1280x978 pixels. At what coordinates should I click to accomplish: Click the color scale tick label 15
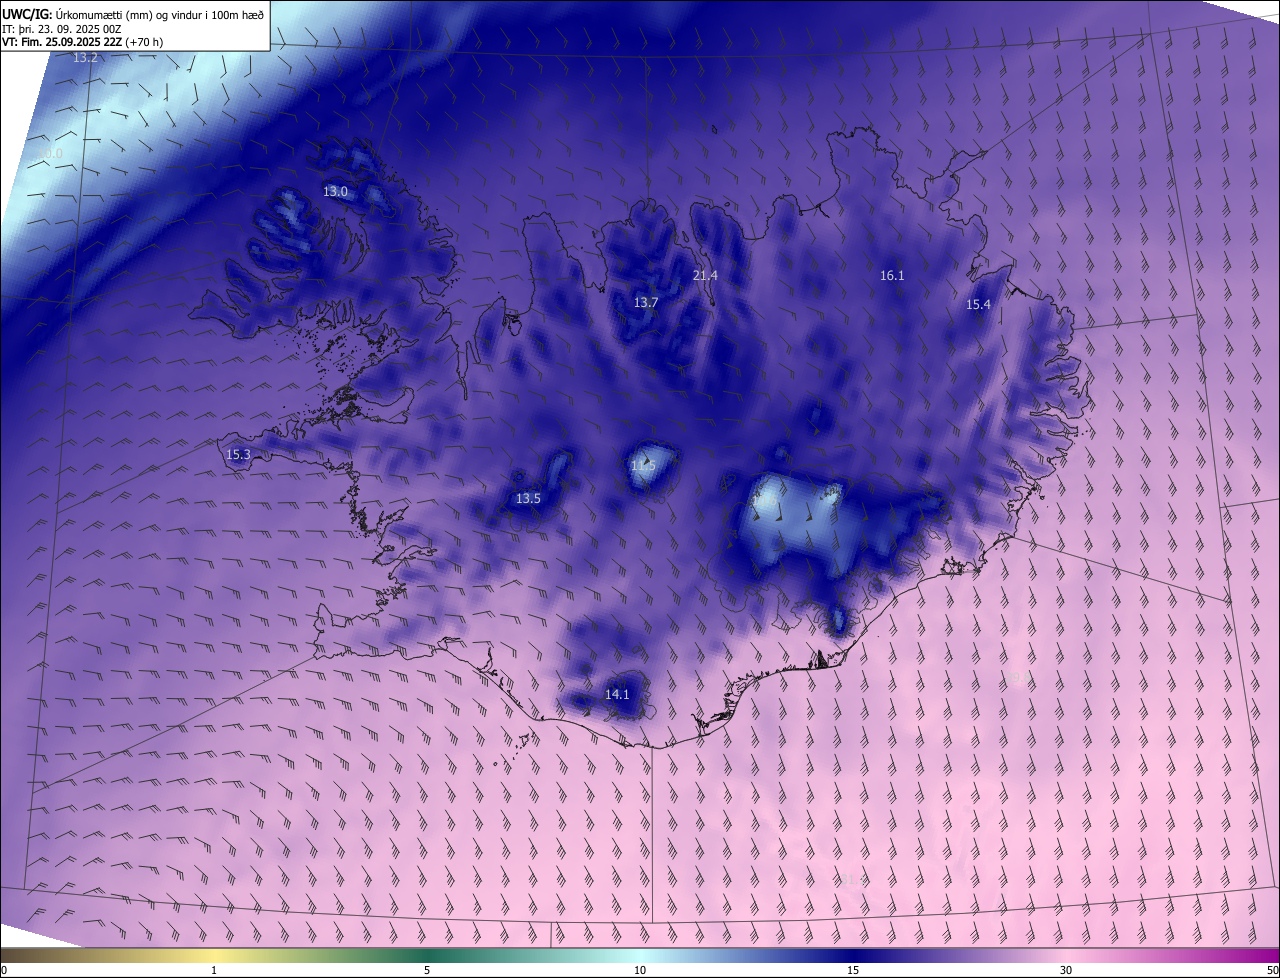[x=853, y=970]
